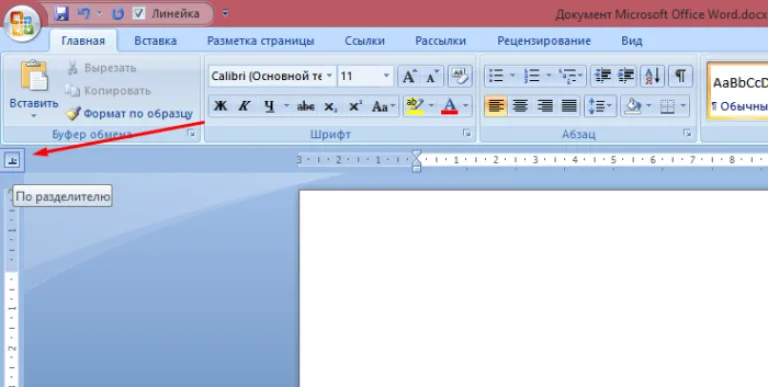Open the undo history dropdown arrow

(x=99, y=14)
